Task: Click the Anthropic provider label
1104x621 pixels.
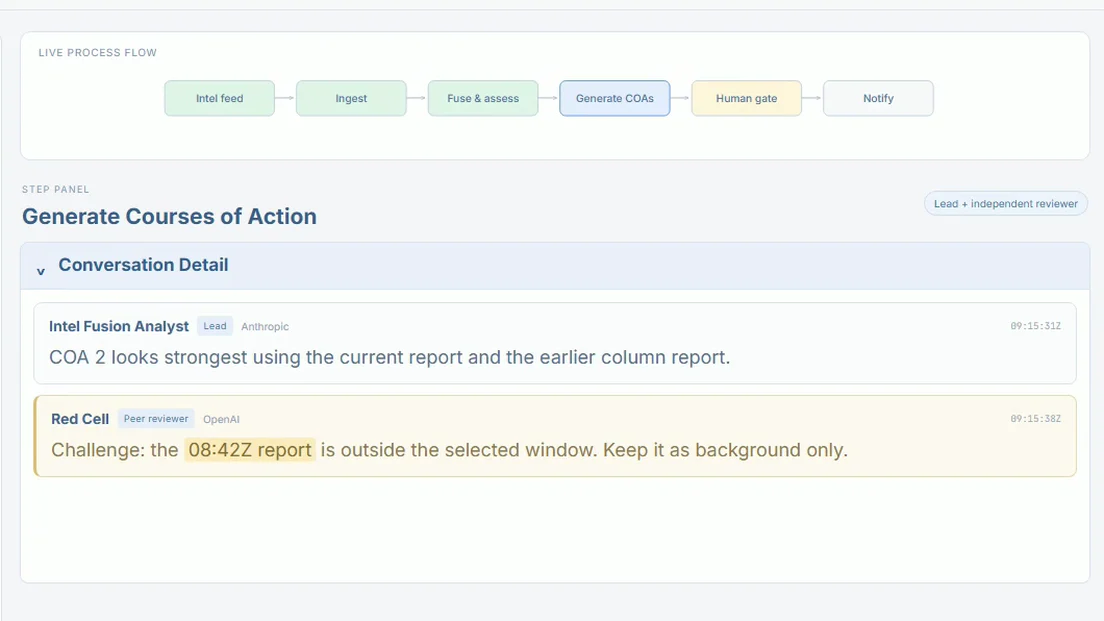Action: 265,327
